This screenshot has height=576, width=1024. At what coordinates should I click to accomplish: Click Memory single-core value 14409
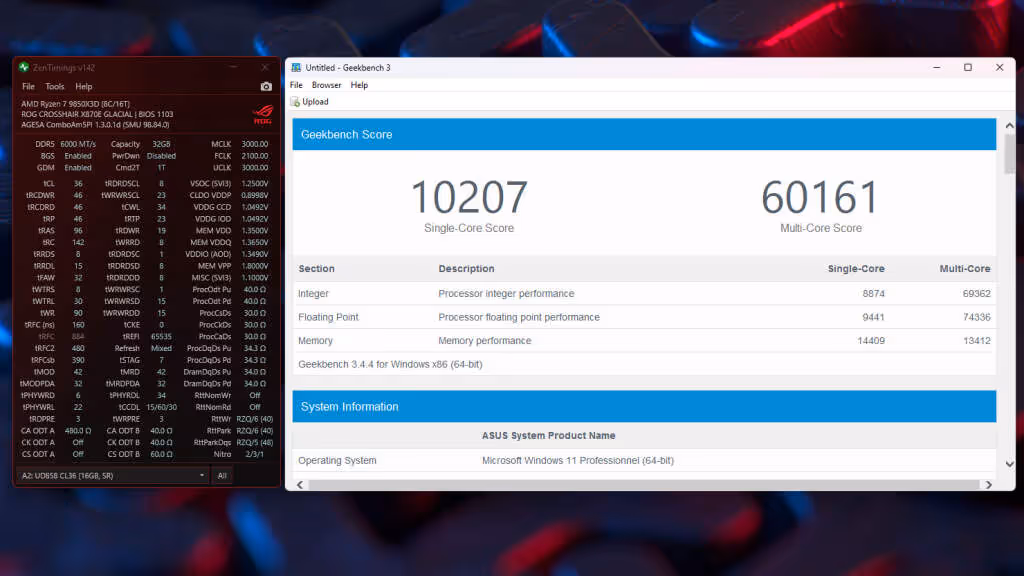[871, 340]
